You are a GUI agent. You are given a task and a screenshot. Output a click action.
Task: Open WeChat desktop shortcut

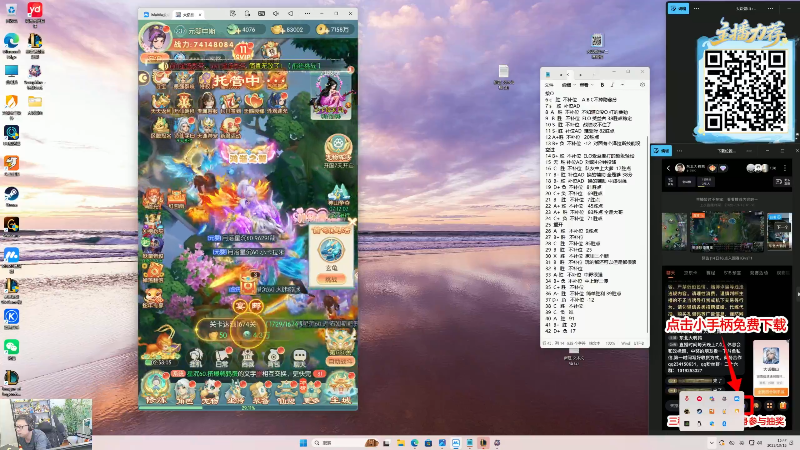coord(11,349)
